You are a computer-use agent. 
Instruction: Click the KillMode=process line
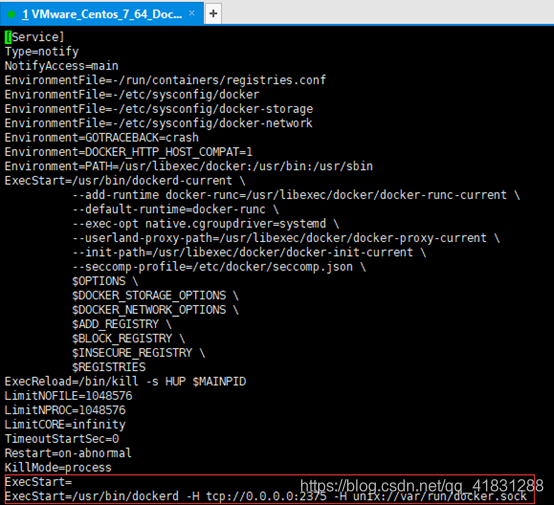click(58, 468)
